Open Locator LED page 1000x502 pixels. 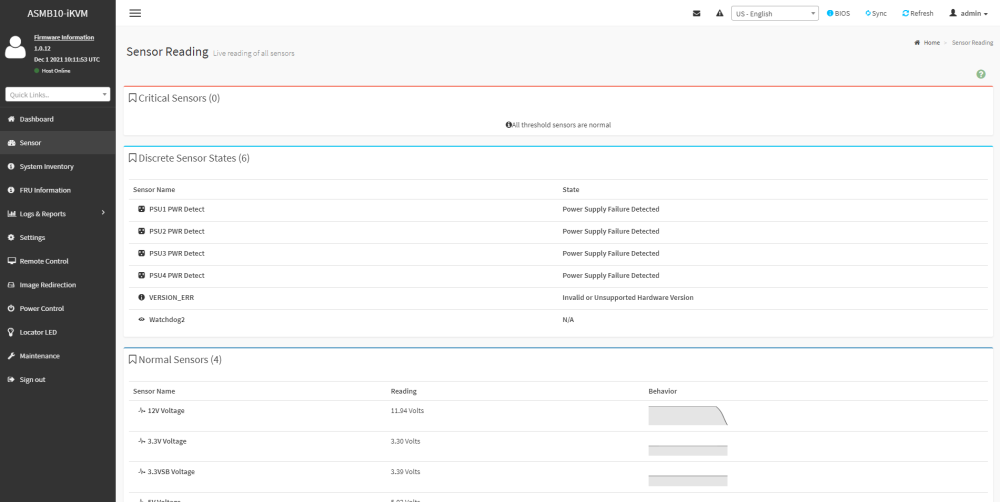[57, 332]
